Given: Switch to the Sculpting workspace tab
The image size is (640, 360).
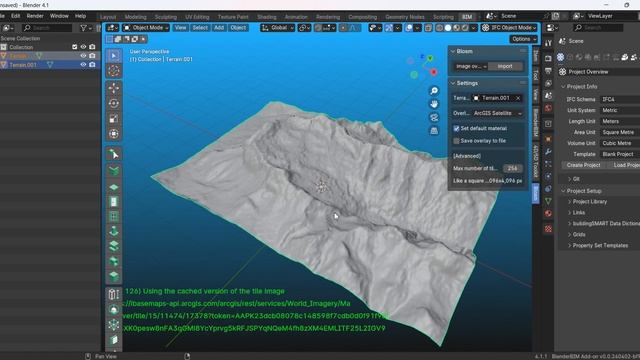Looking at the screenshot, I should point(166,17).
